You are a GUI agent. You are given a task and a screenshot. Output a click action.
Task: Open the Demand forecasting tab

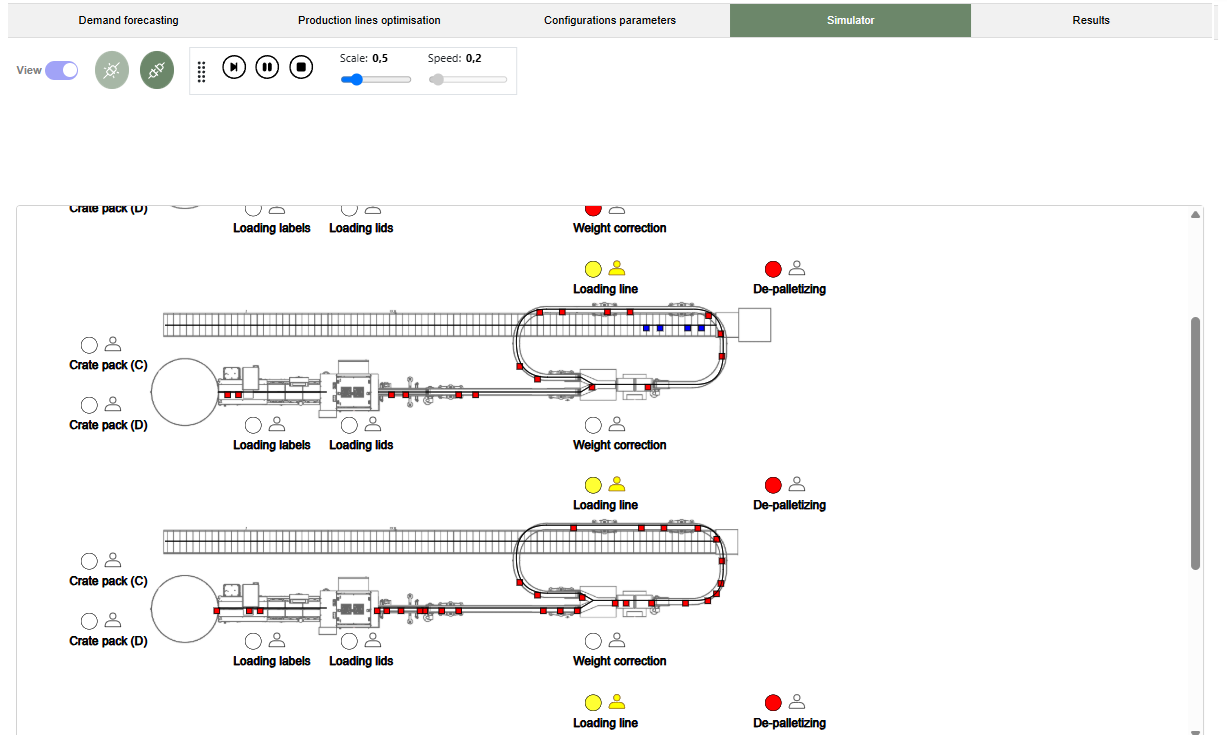(x=128, y=20)
